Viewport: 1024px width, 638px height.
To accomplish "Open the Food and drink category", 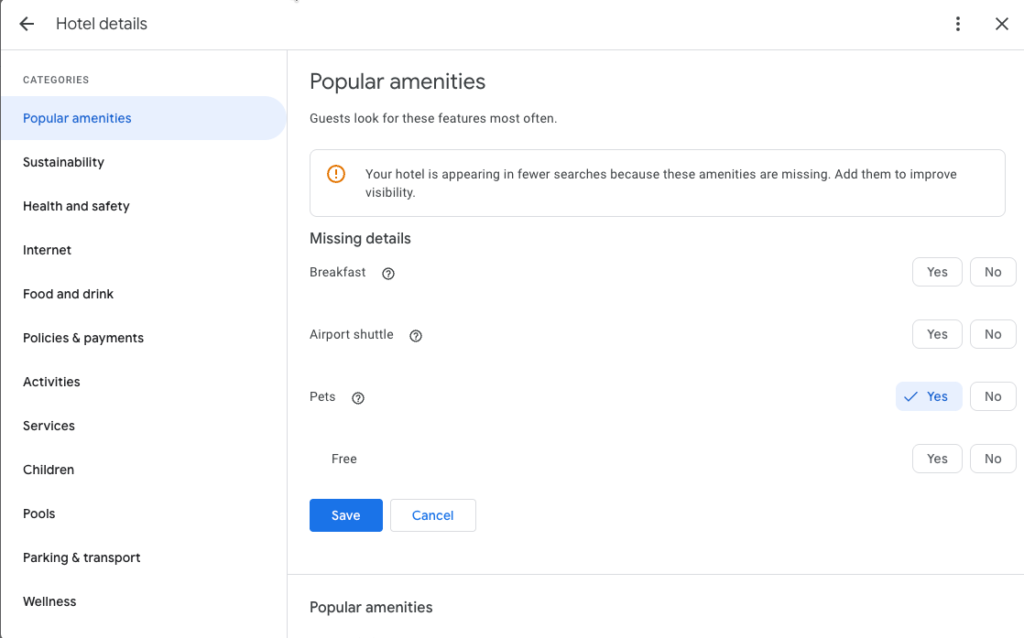I will [x=68, y=294].
